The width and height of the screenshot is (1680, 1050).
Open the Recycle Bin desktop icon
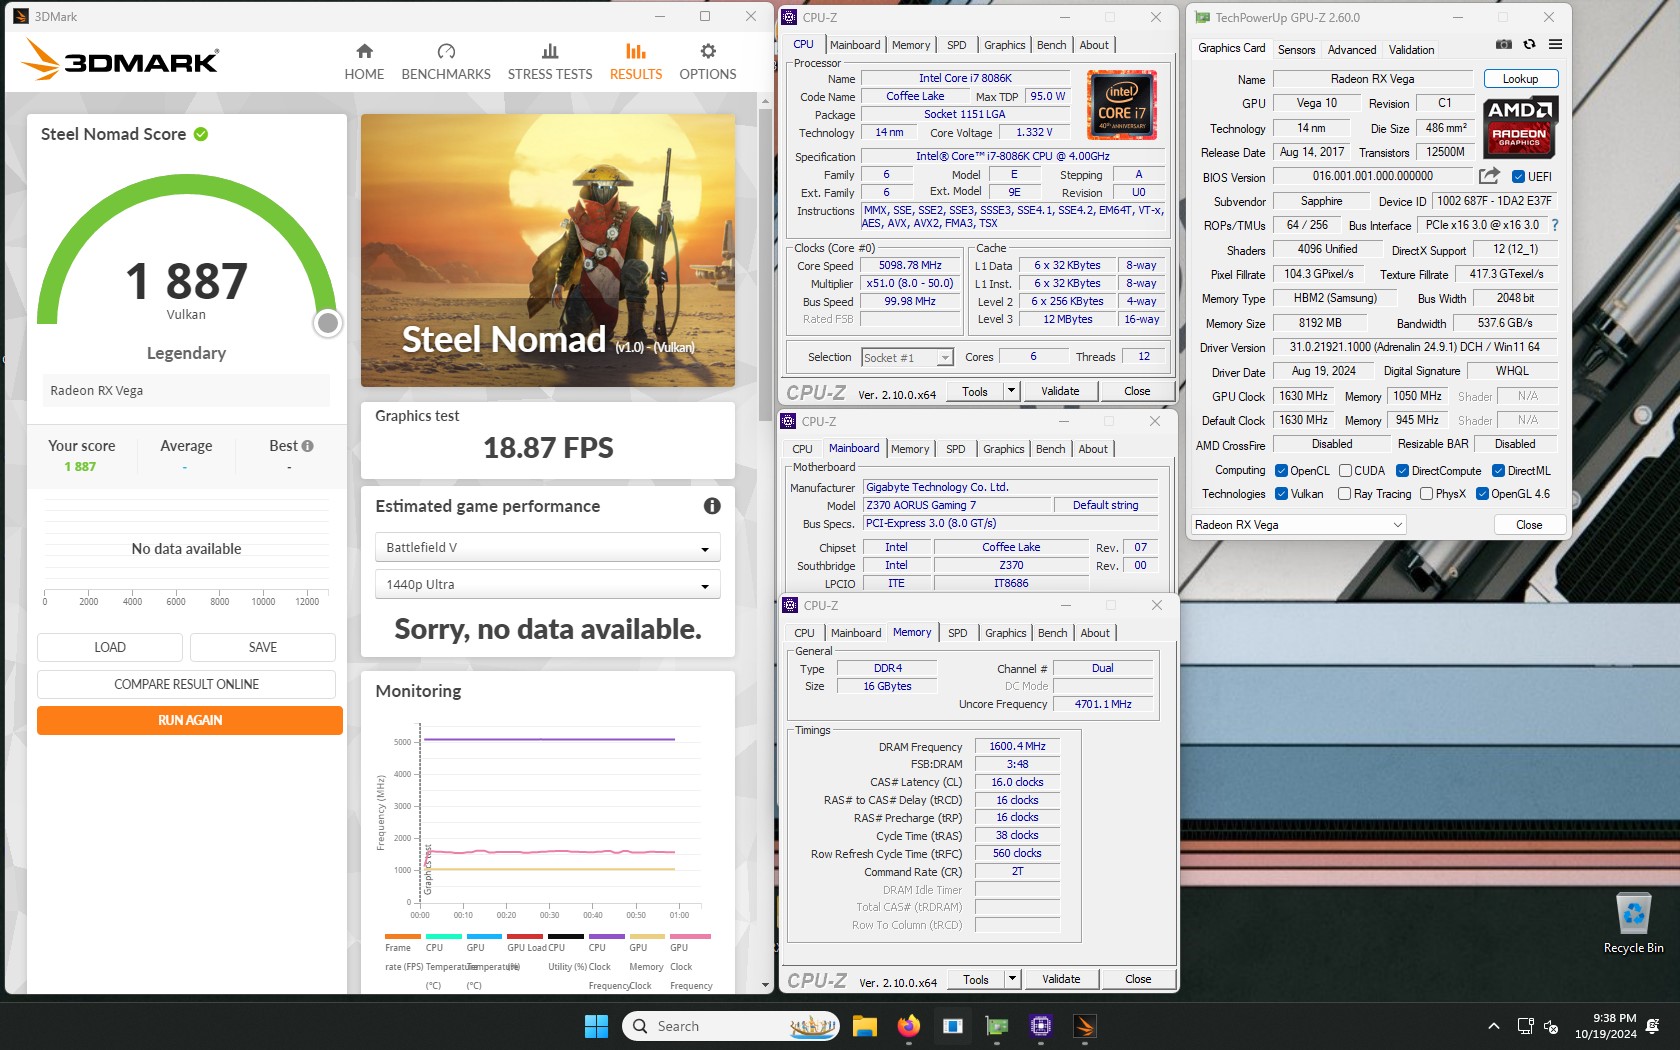(x=1633, y=923)
